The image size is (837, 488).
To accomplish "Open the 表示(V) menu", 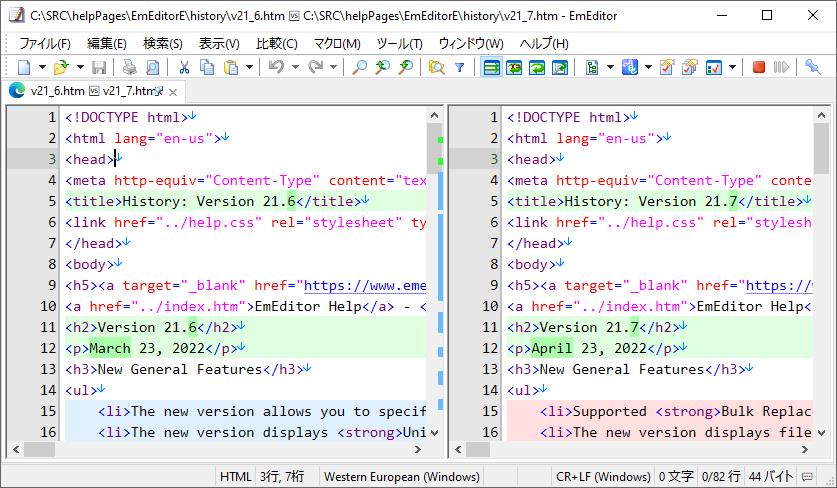I will coord(219,43).
